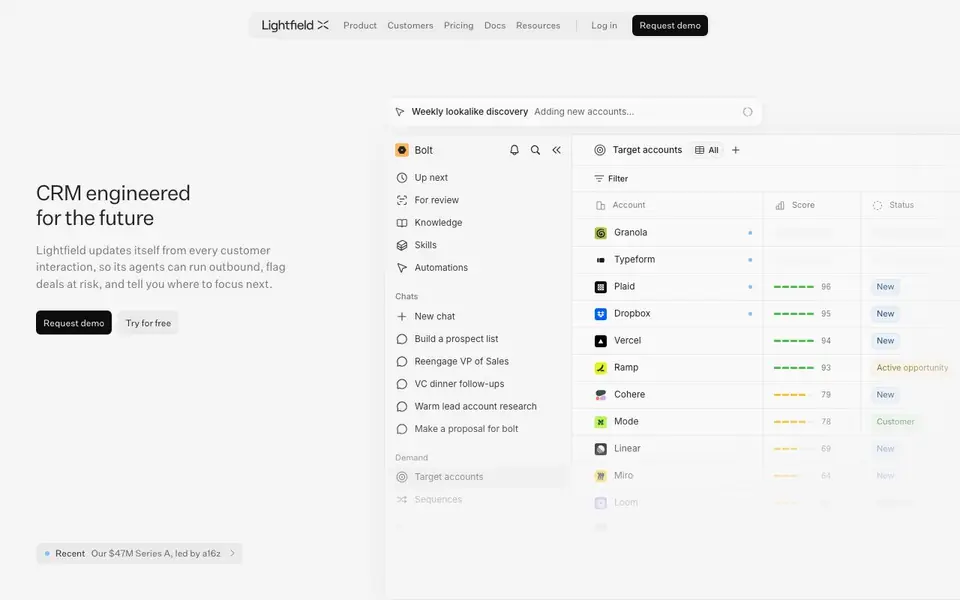The image size is (960, 600).
Task: Click chat bubble icon for Reengage VP of Sales
Action: tap(402, 362)
